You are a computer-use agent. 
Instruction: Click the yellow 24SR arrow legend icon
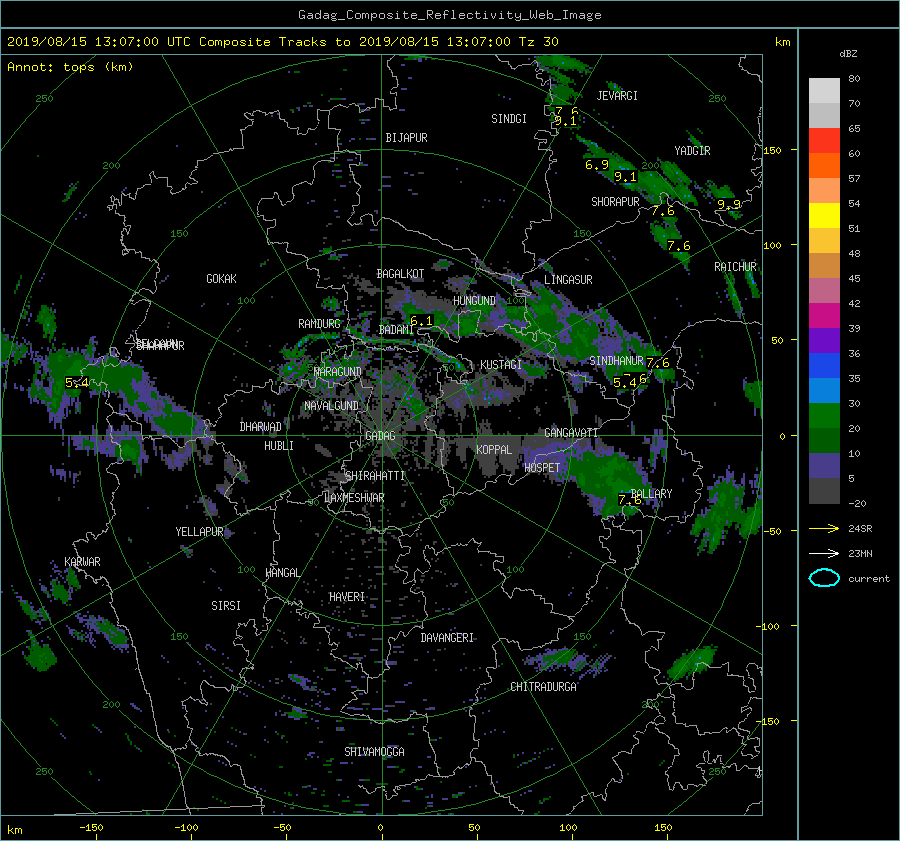click(824, 529)
